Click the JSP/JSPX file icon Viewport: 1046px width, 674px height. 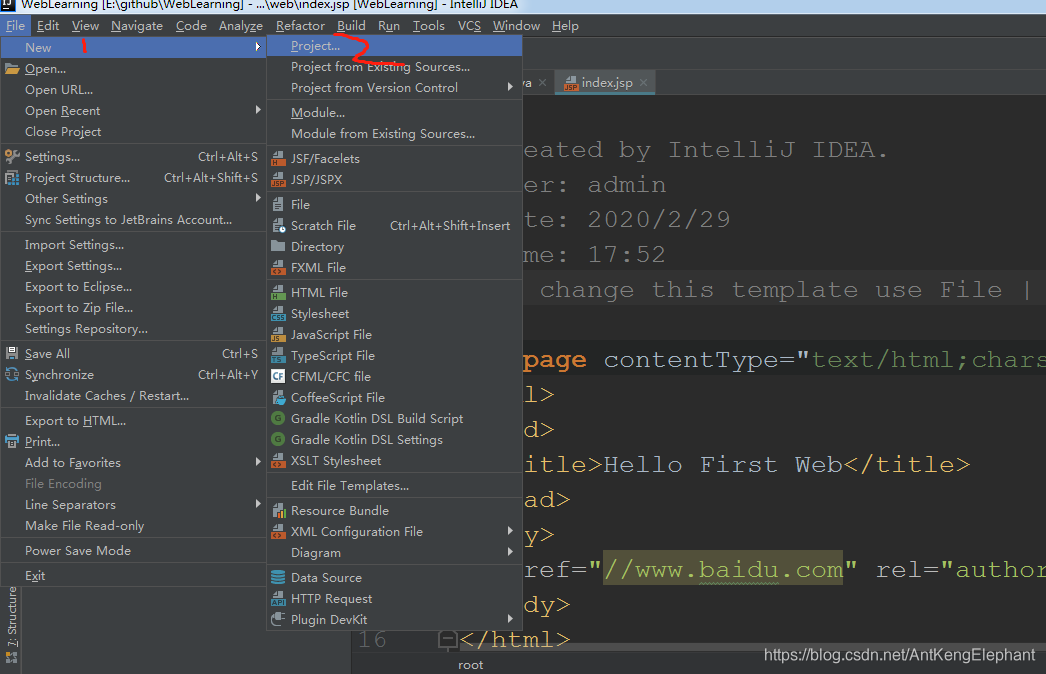(x=278, y=180)
